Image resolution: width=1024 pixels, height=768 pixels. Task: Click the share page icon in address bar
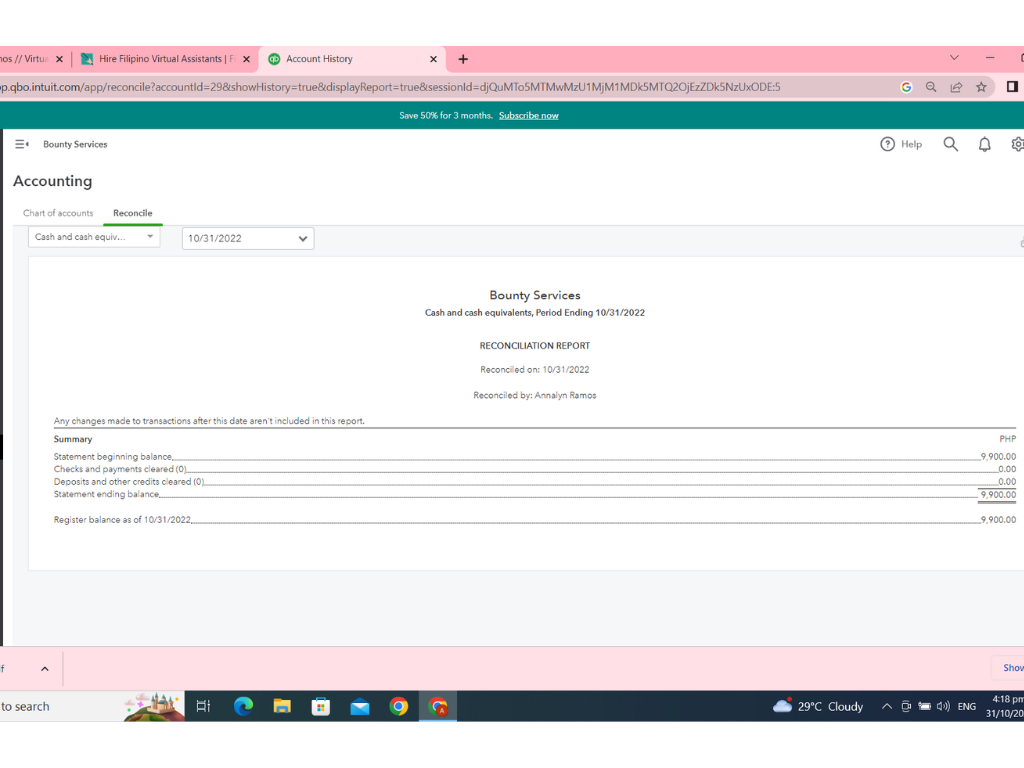click(956, 87)
